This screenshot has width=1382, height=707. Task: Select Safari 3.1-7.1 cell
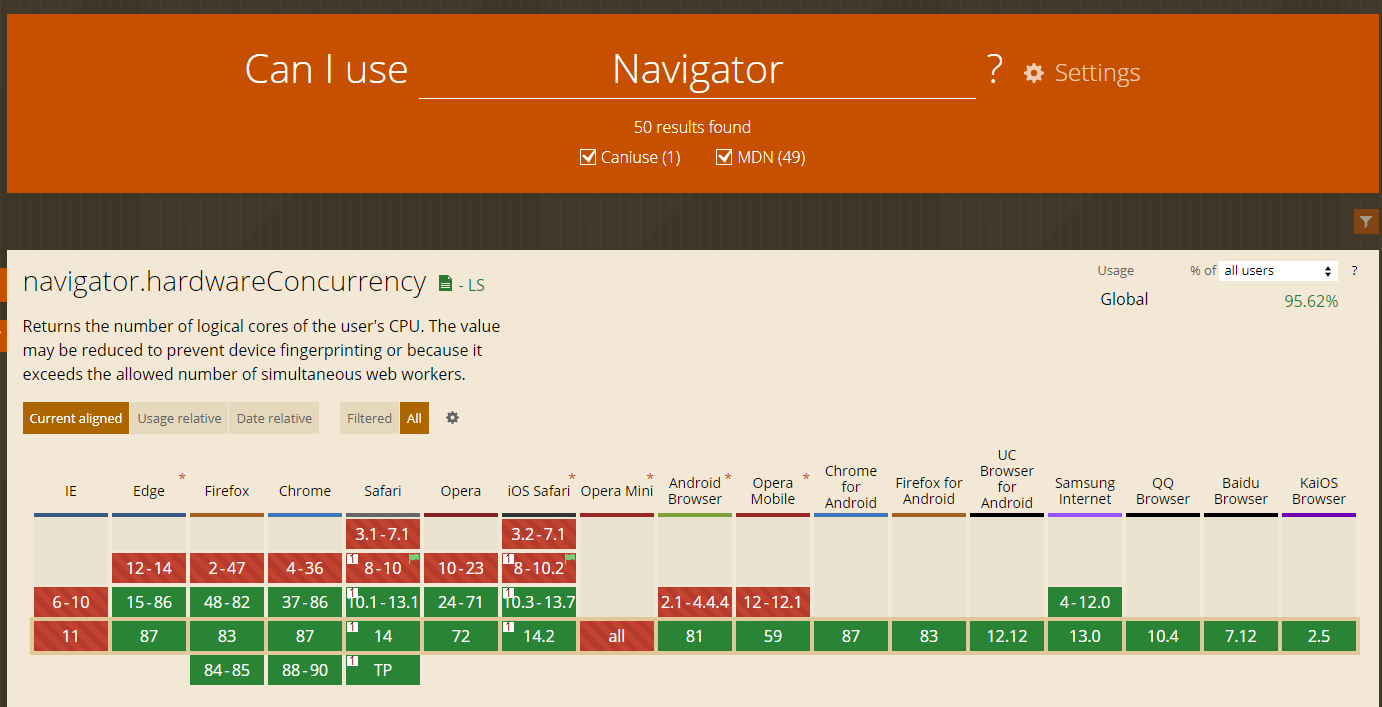383,534
